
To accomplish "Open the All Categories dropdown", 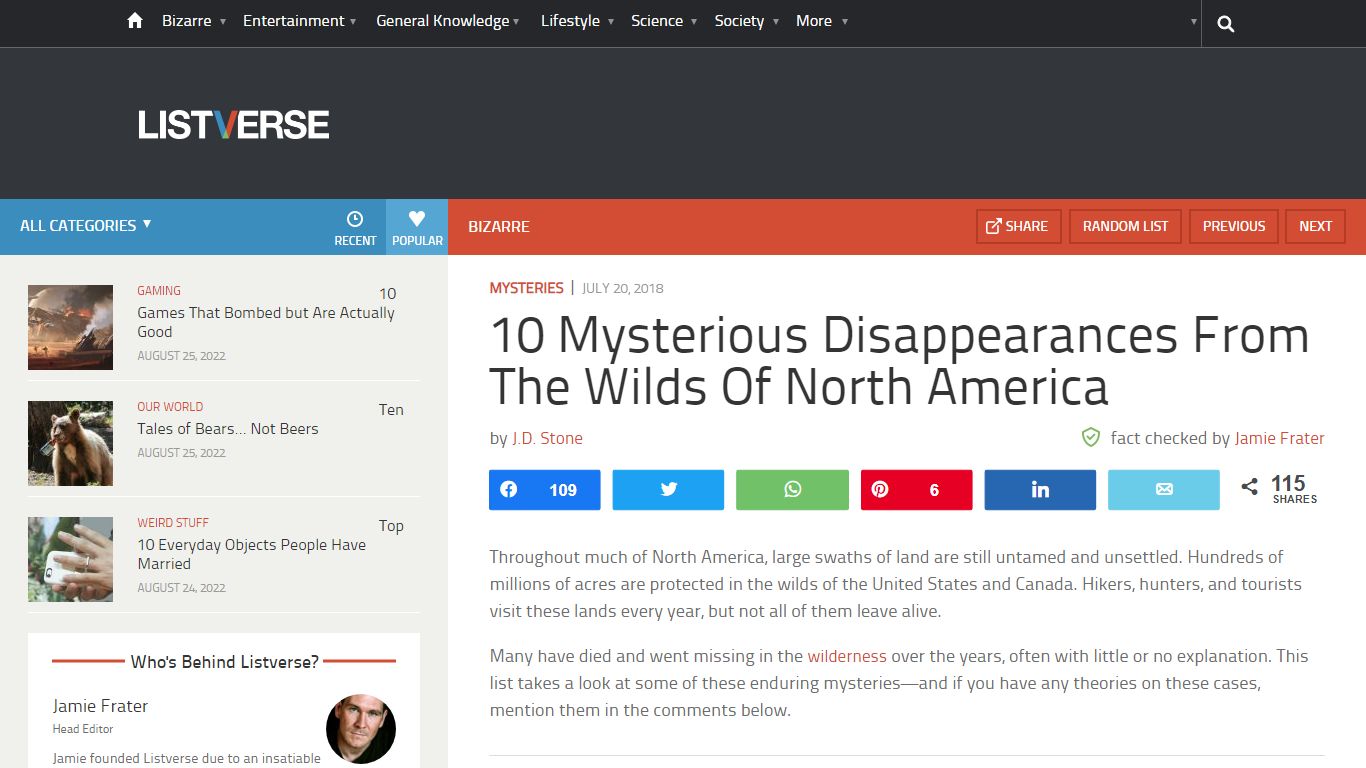I will (x=86, y=226).
